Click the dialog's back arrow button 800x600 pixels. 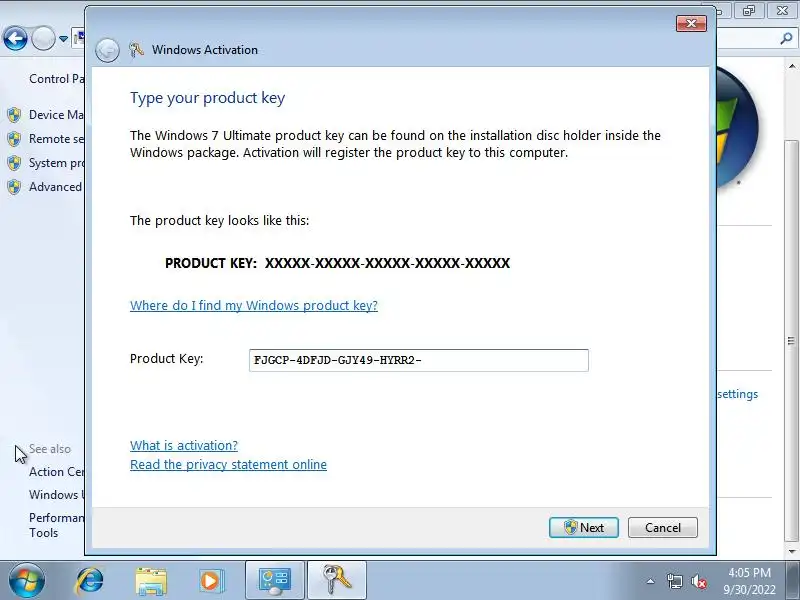(x=107, y=50)
